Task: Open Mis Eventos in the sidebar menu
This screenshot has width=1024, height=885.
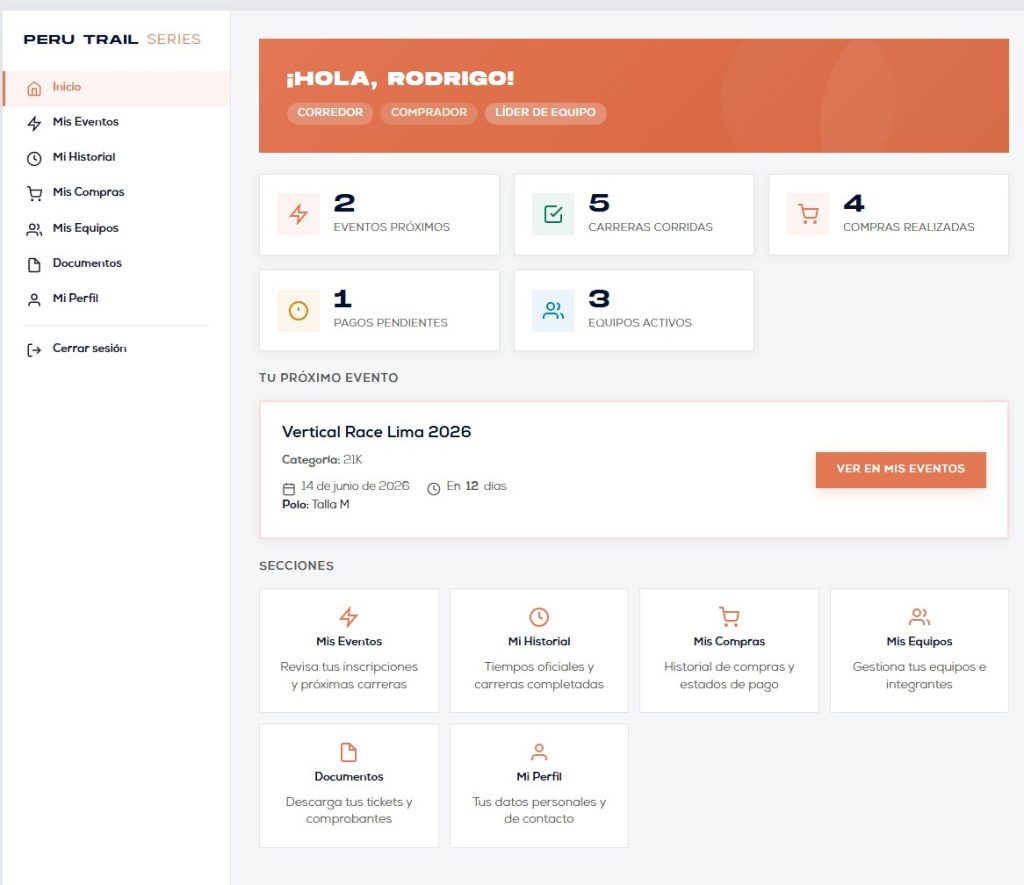Action: pyautogui.click(x=116, y=123)
